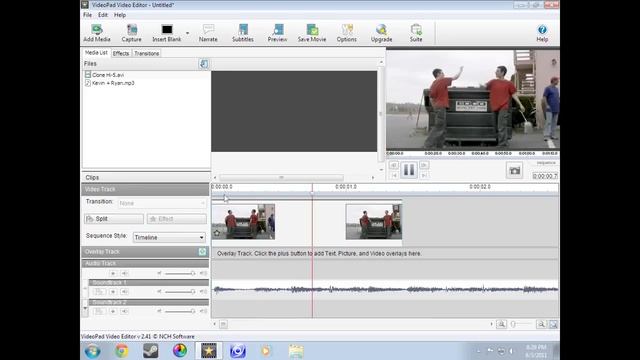Screen dimensions: 640x360
Task: Click the Overlay Track plus button
Action: (202, 251)
